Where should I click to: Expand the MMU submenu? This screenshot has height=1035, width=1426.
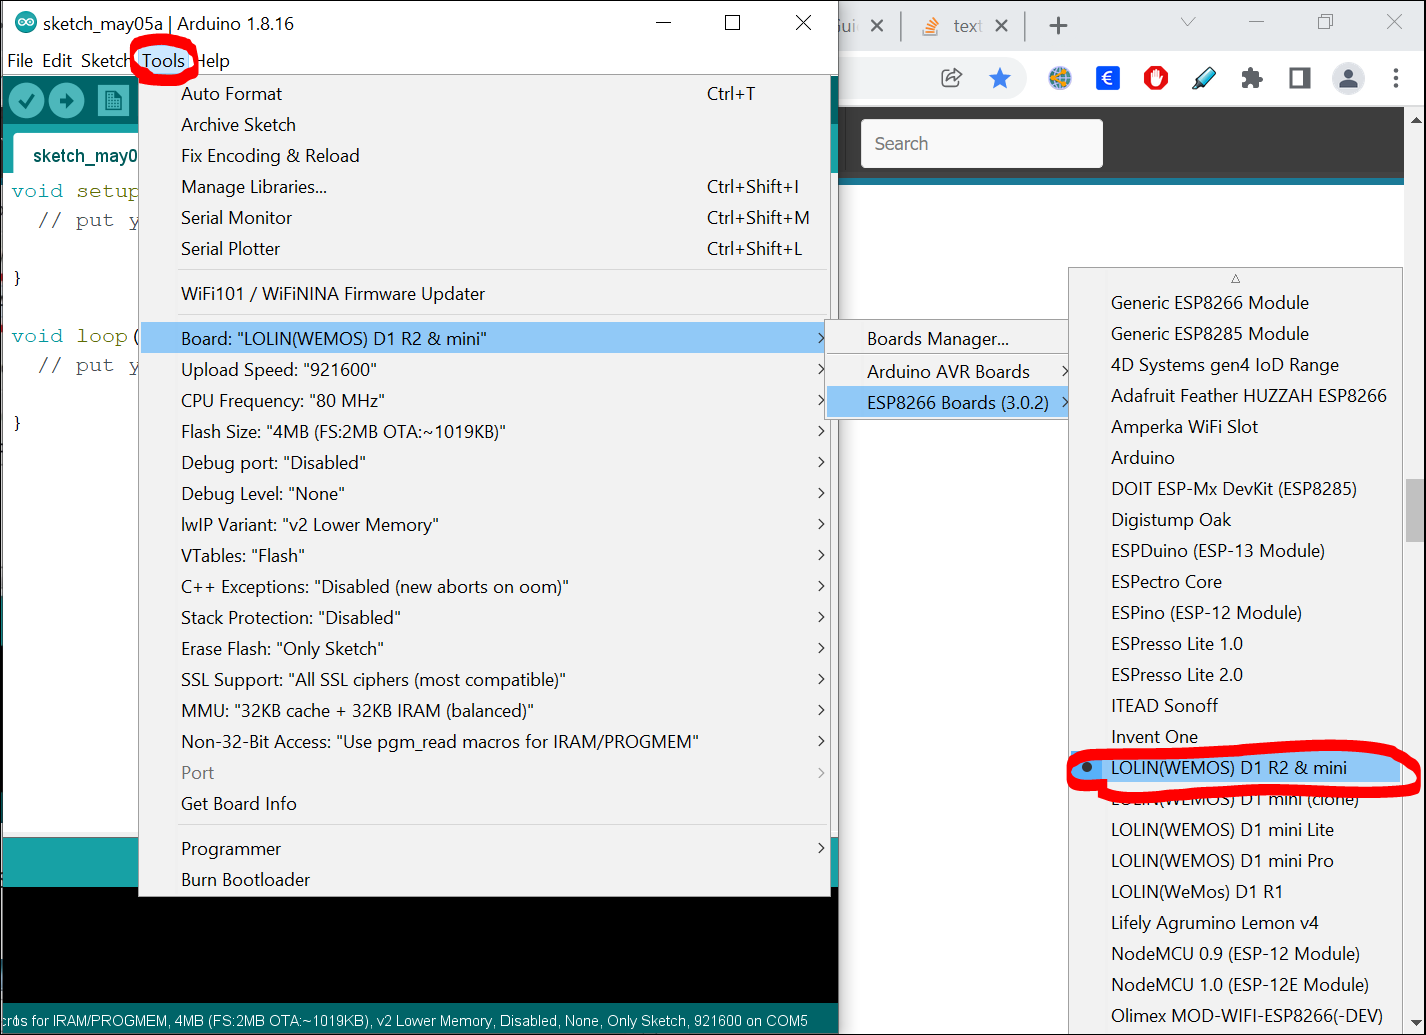tap(484, 710)
